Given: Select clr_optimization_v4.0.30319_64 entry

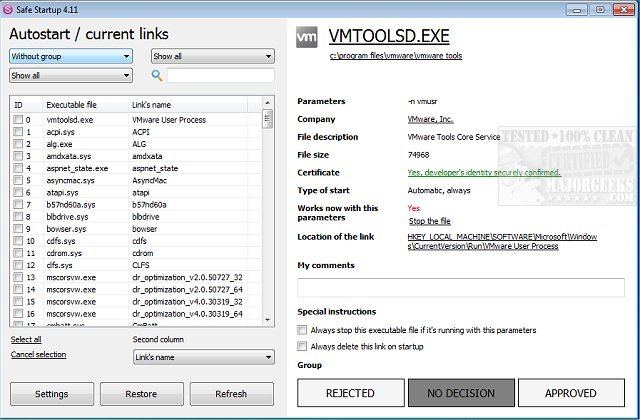Looking at the screenshot, I should (187, 313).
